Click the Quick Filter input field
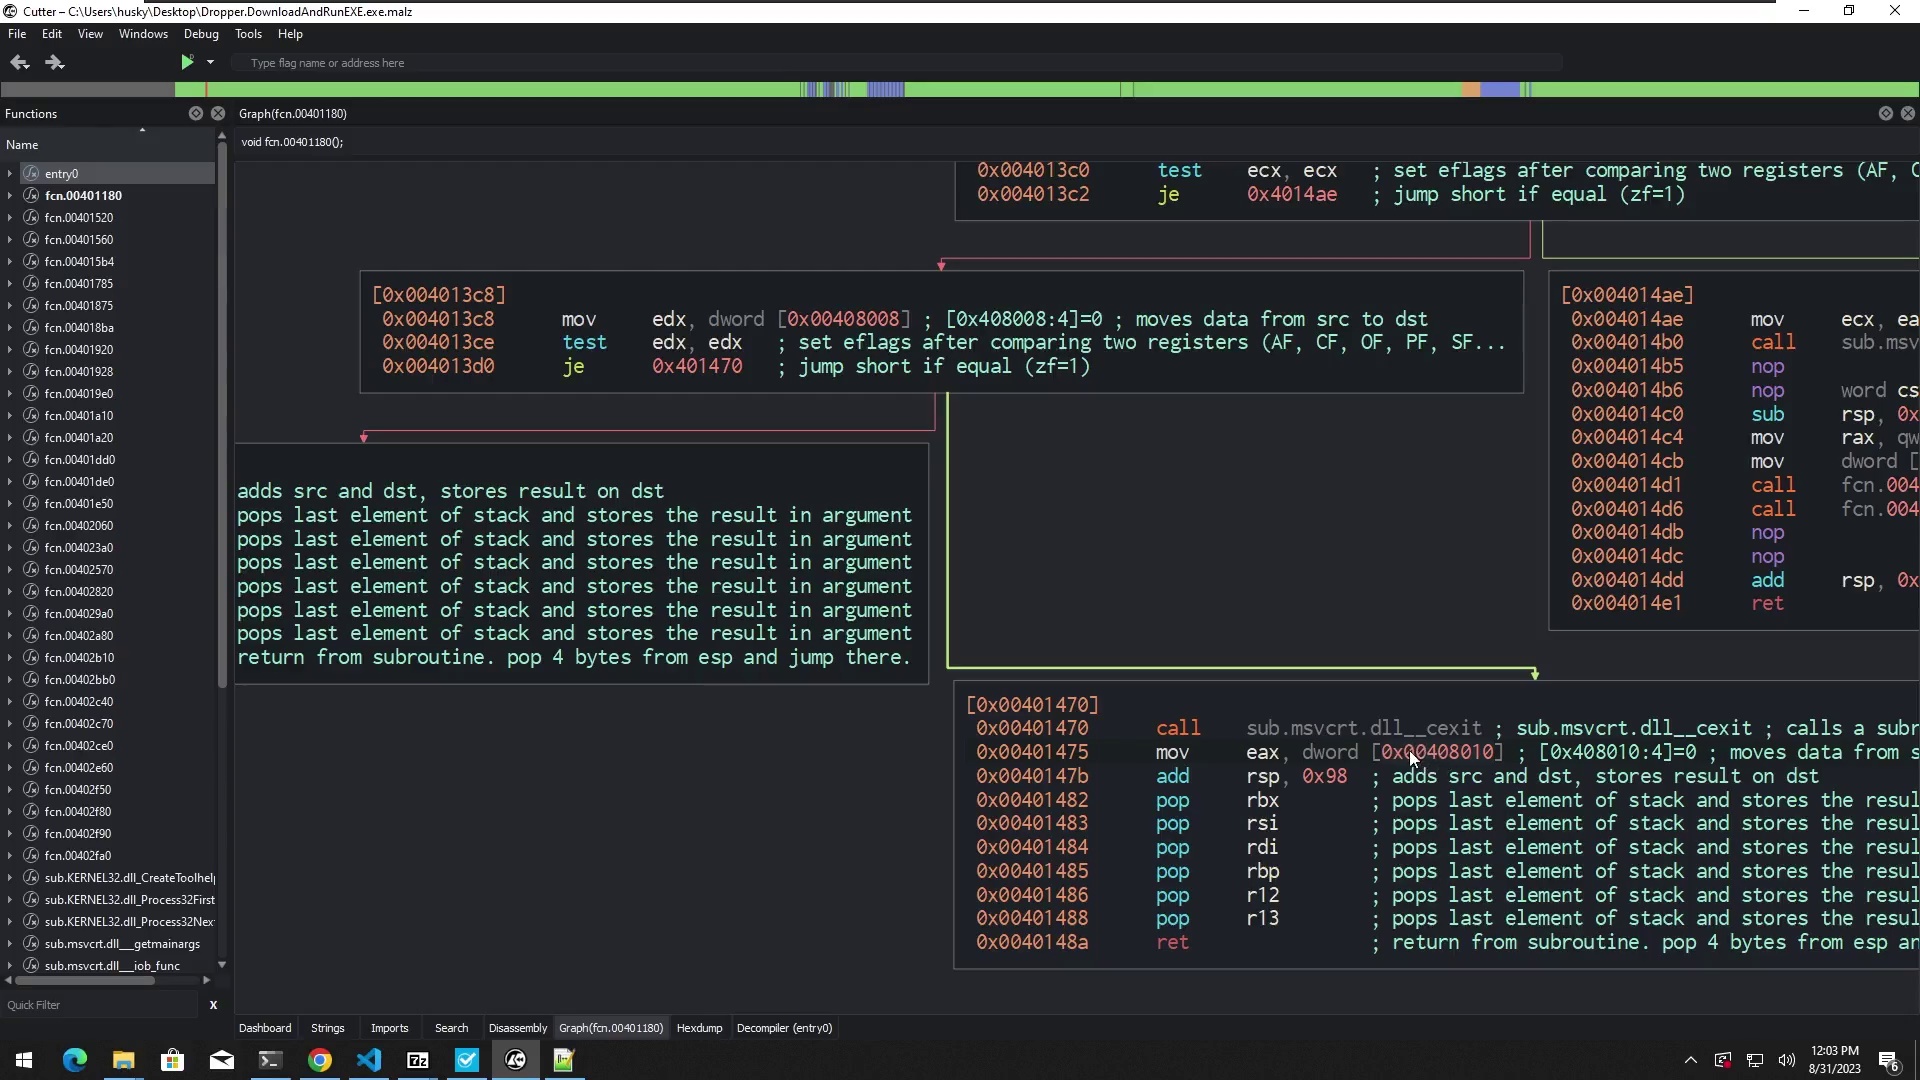The image size is (1920, 1080). click(x=100, y=1005)
